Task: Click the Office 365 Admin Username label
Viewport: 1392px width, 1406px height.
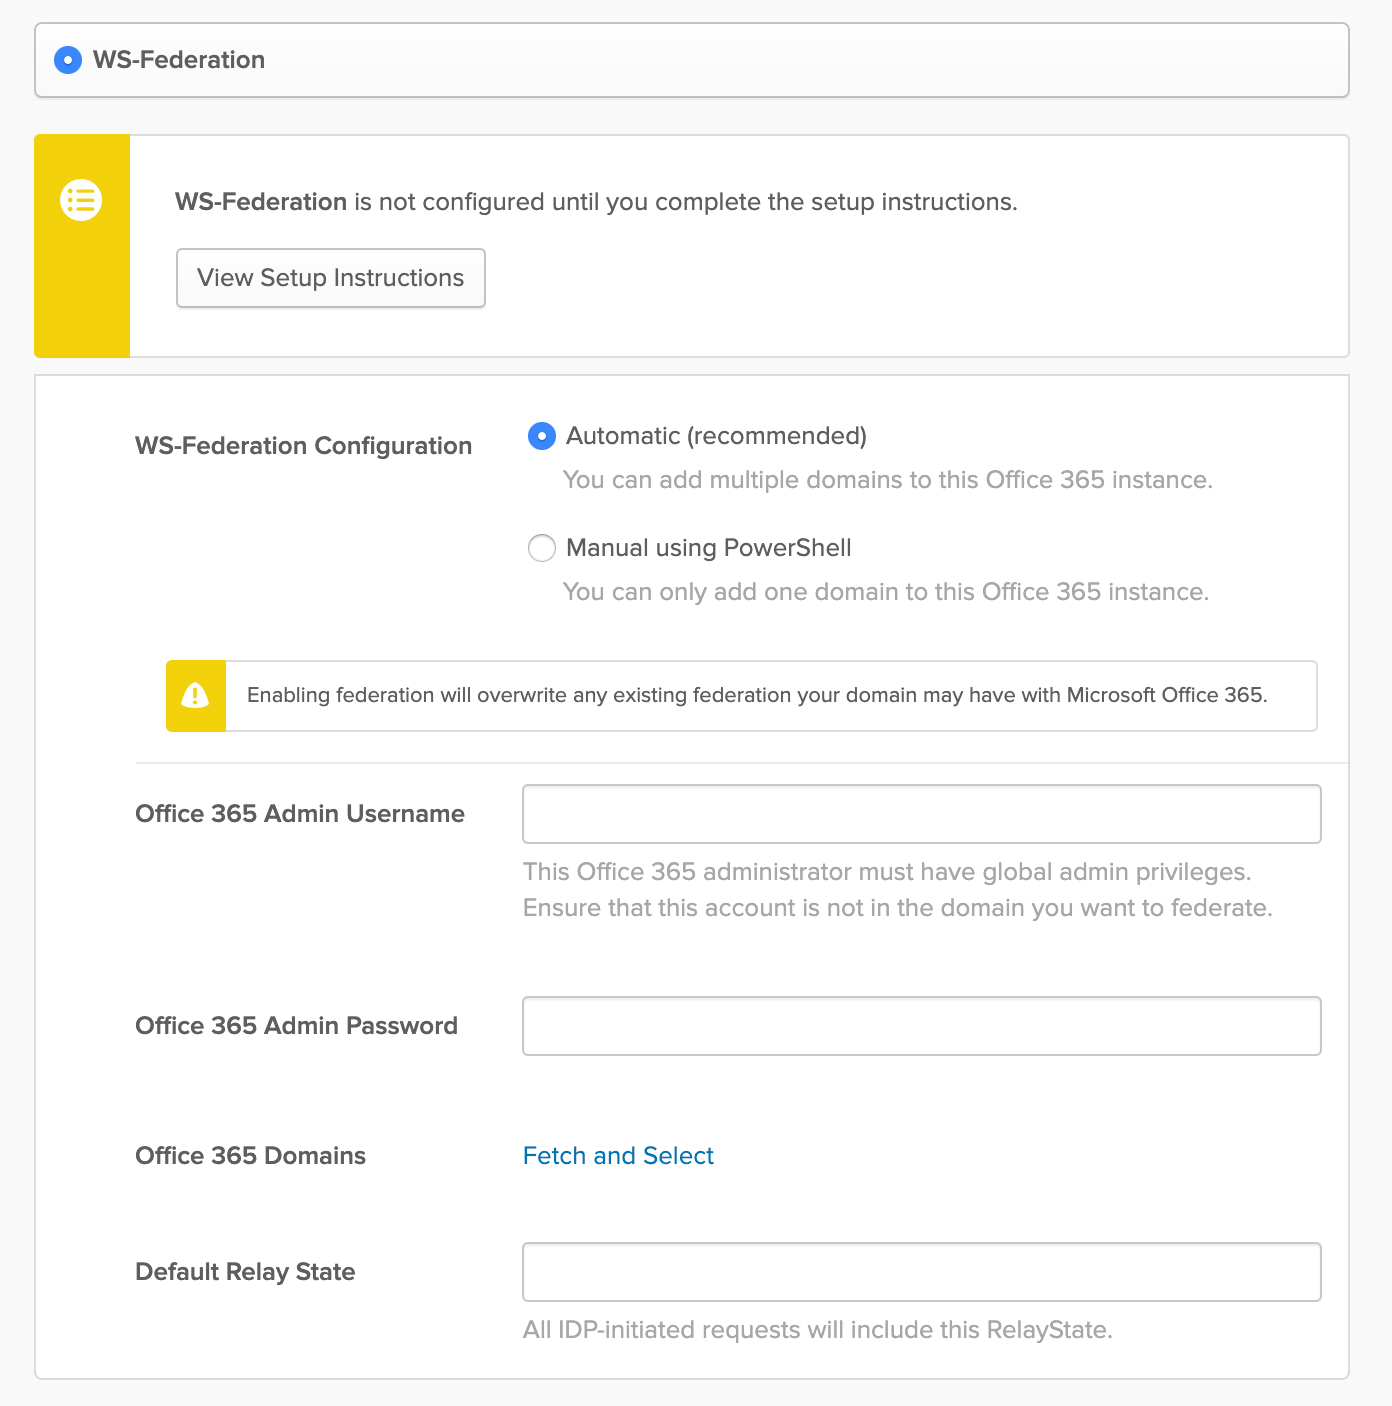Action: click(x=299, y=814)
